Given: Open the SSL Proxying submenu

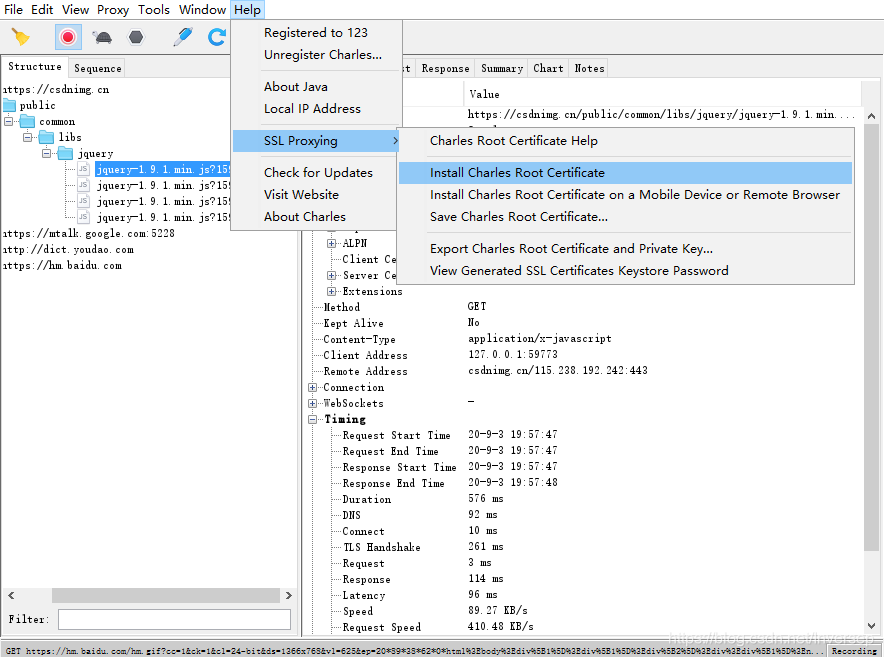Looking at the screenshot, I should tap(316, 141).
